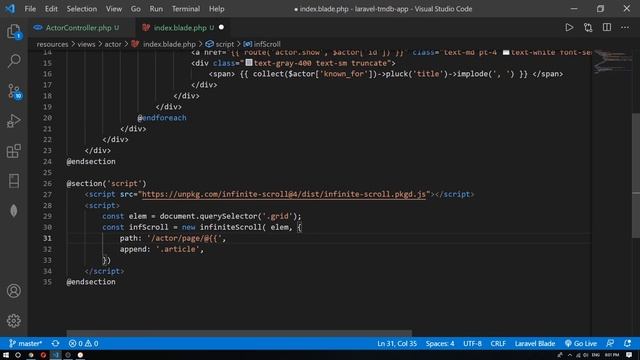Open the Manage gear icon
Screen dimensions: 640x360
[13, 321]
